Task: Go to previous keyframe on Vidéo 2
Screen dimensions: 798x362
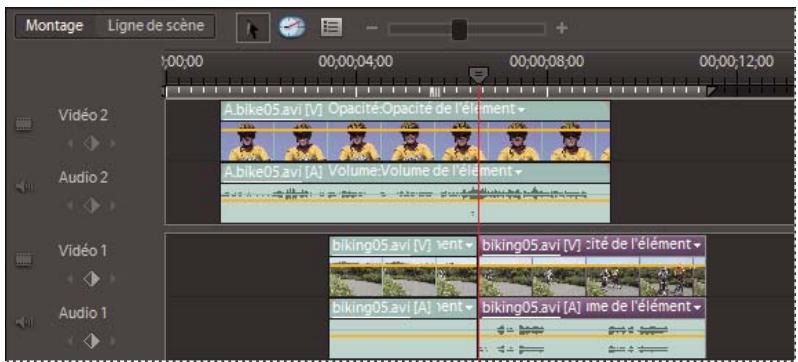Action: pos(71,144)
